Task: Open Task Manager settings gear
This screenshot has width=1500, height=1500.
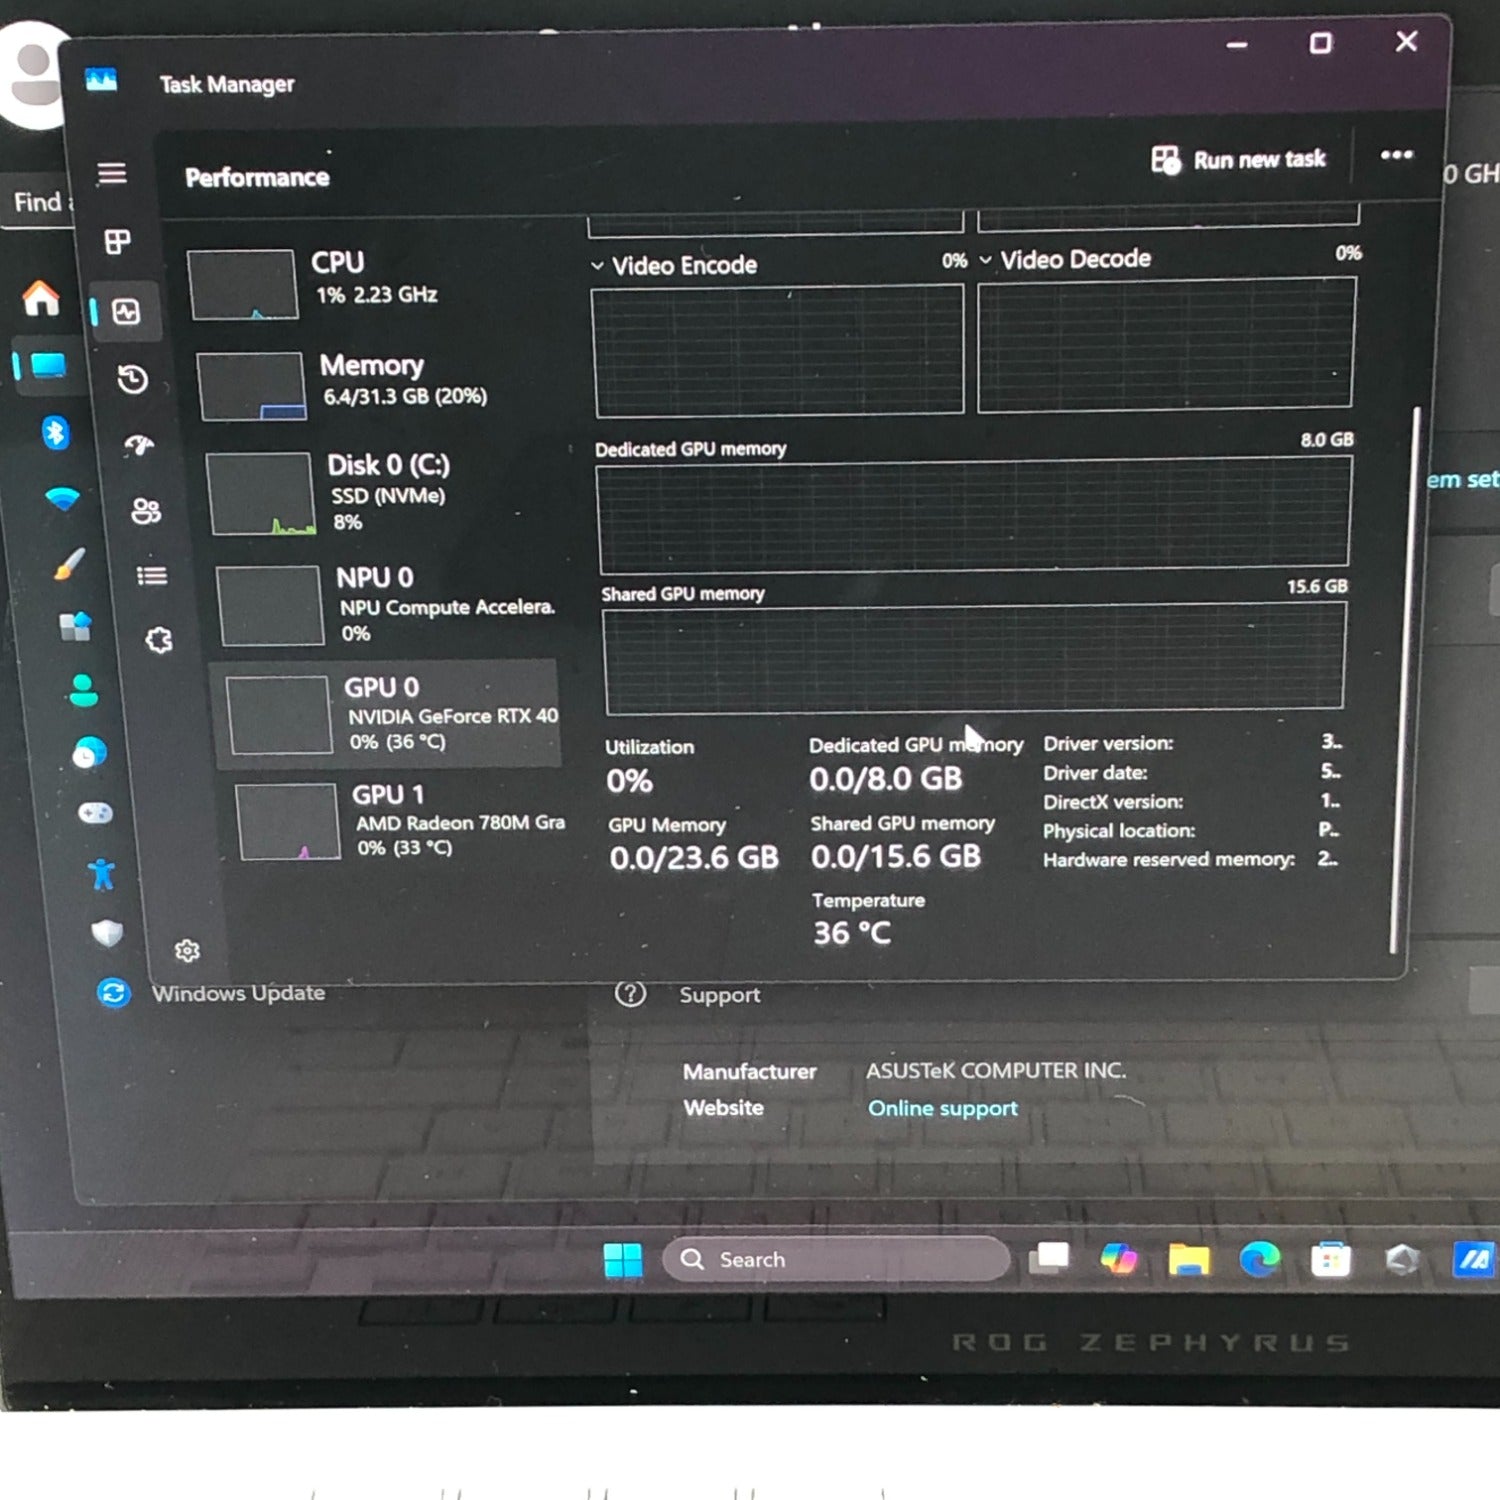Action: (188, 949)
